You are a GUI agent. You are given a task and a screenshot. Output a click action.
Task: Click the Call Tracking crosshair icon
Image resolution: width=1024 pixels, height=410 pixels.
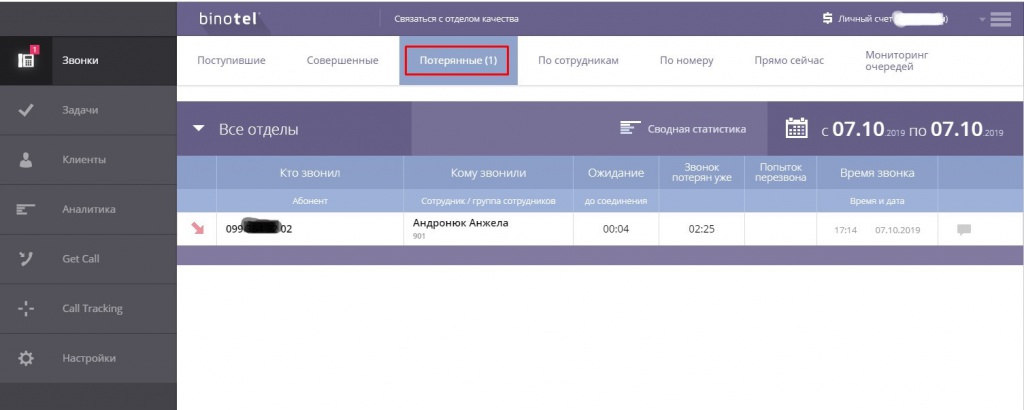point(26,309)
